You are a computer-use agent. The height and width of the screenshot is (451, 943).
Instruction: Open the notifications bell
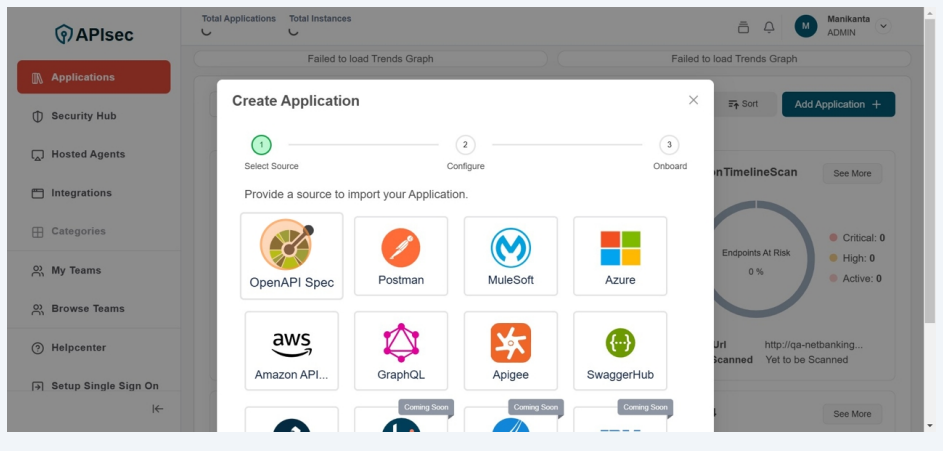click(x=769, y=27)
